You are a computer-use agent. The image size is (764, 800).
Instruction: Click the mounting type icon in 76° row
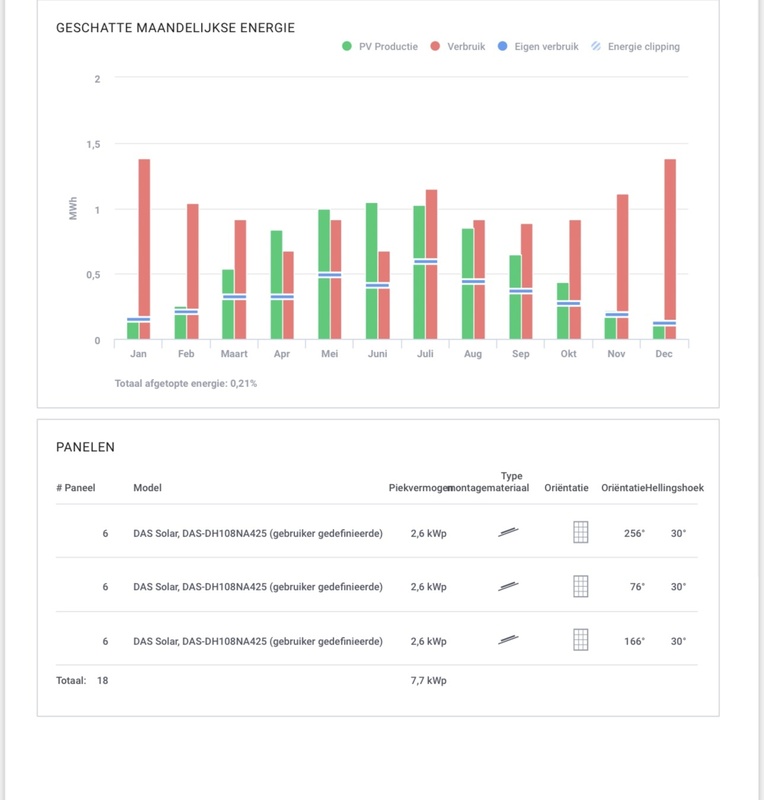(508, 586)
